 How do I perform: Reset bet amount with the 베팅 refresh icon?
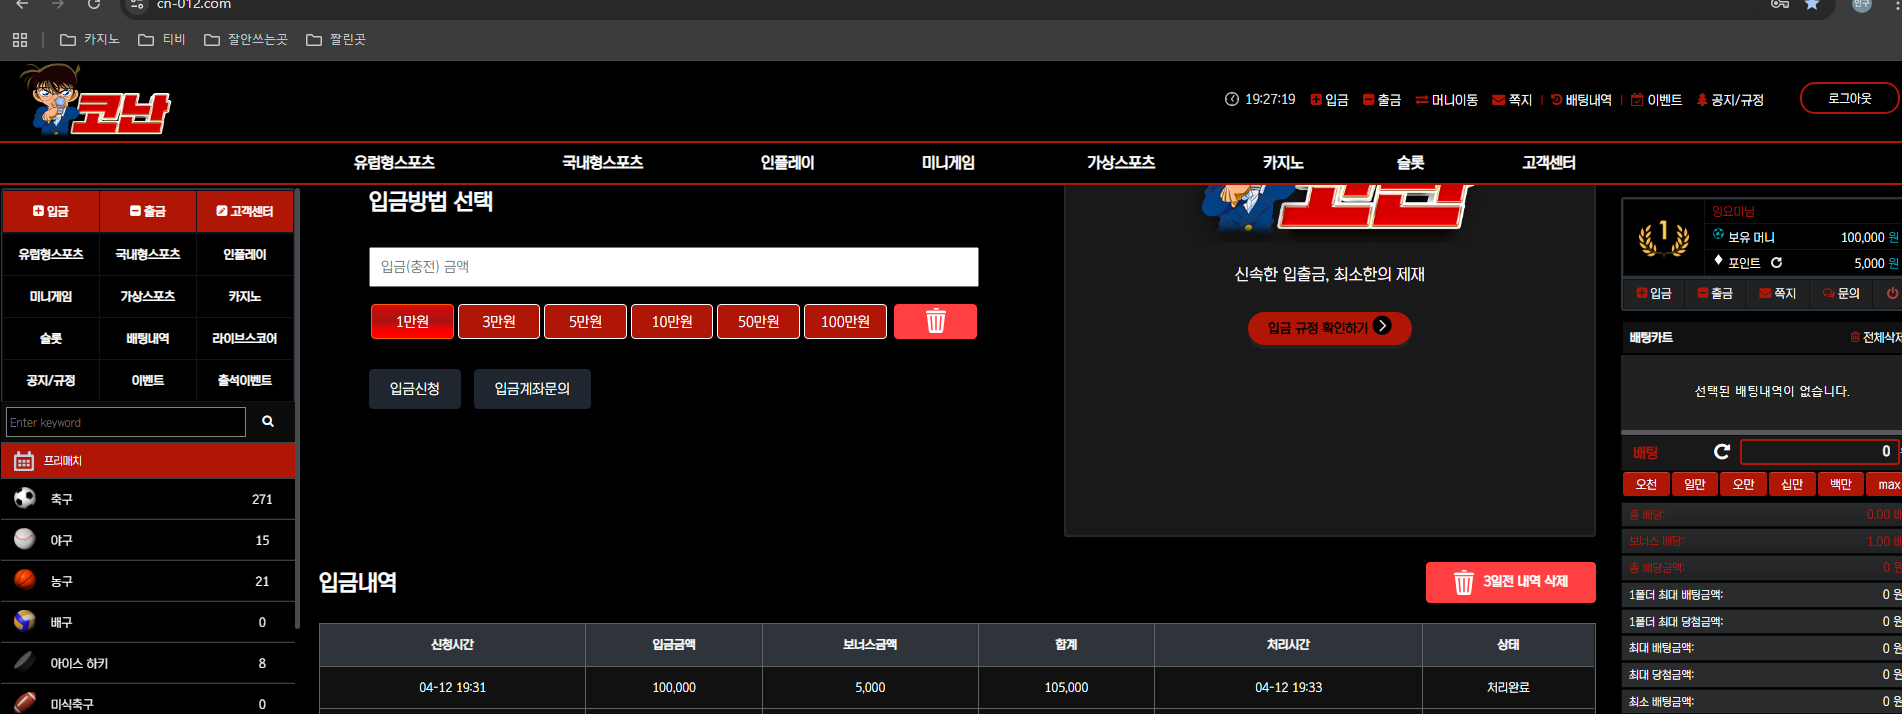point(1721,452)
